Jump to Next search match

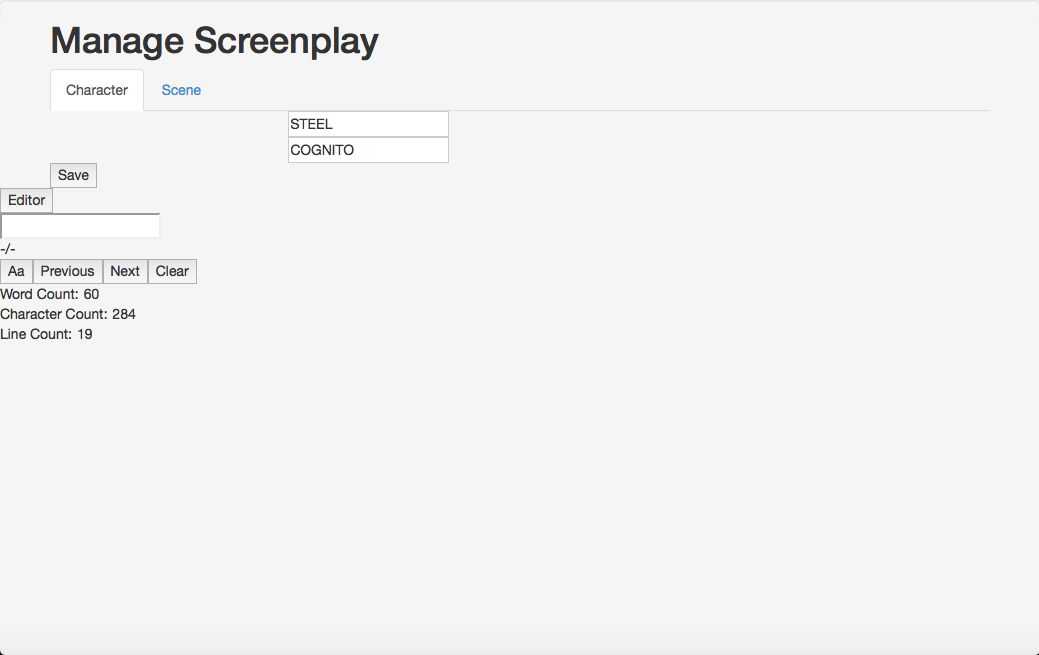pos(125,271)
